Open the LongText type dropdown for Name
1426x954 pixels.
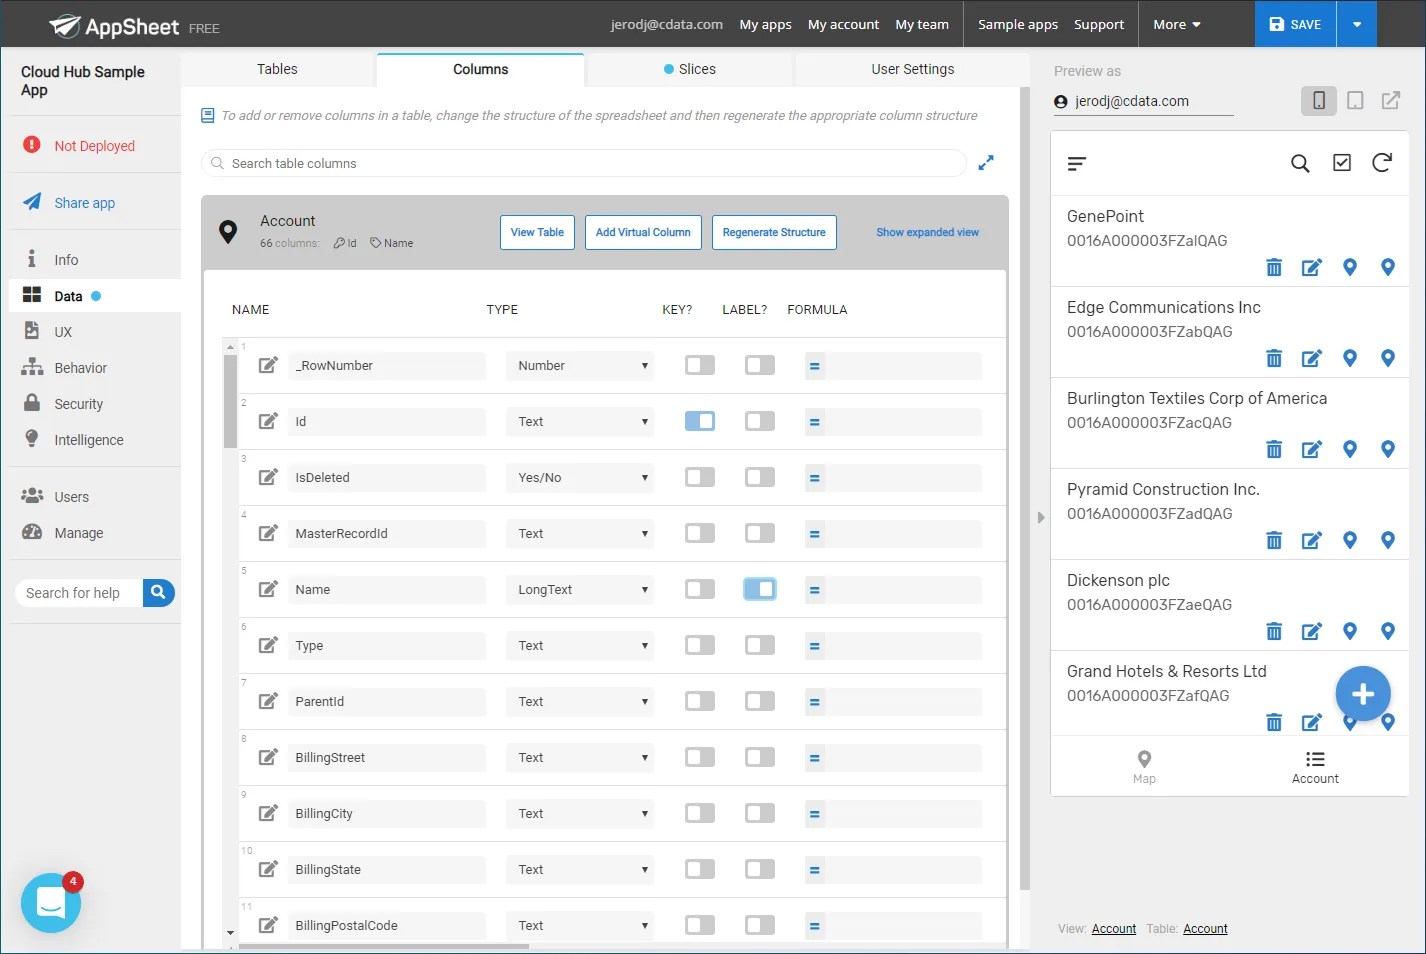pos(581,590)
